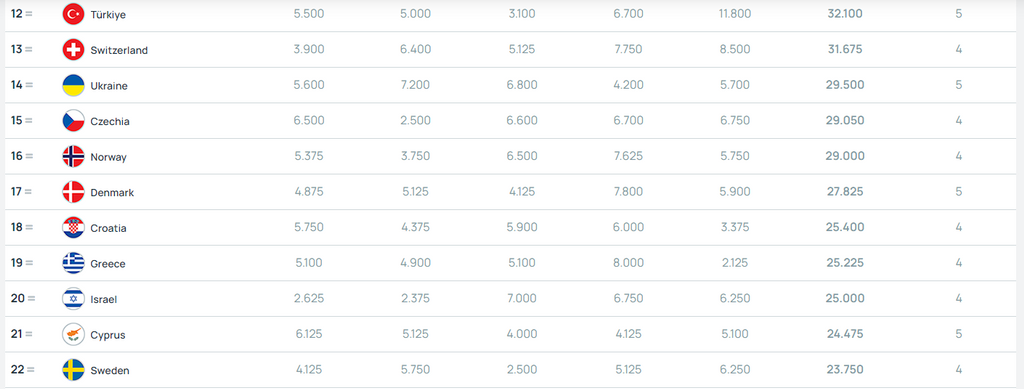This screenshot has width=1024, height=389.
Task: Open the Denmark country name link
Action: [112, 193]
